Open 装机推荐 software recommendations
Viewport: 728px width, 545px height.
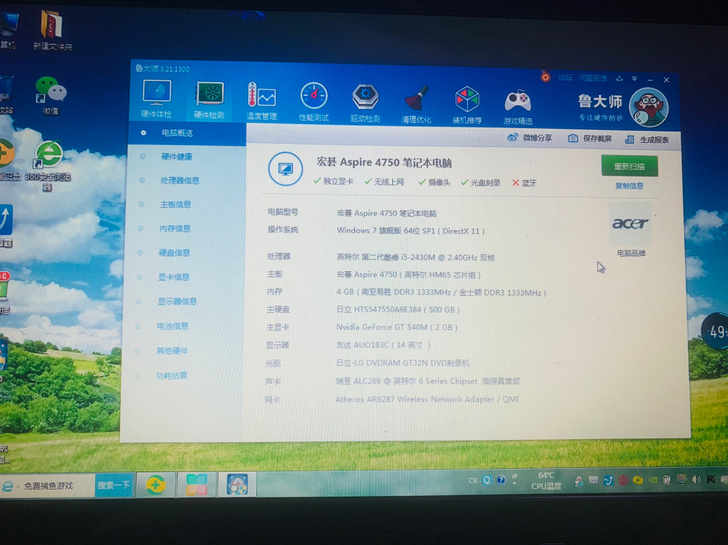467,105
